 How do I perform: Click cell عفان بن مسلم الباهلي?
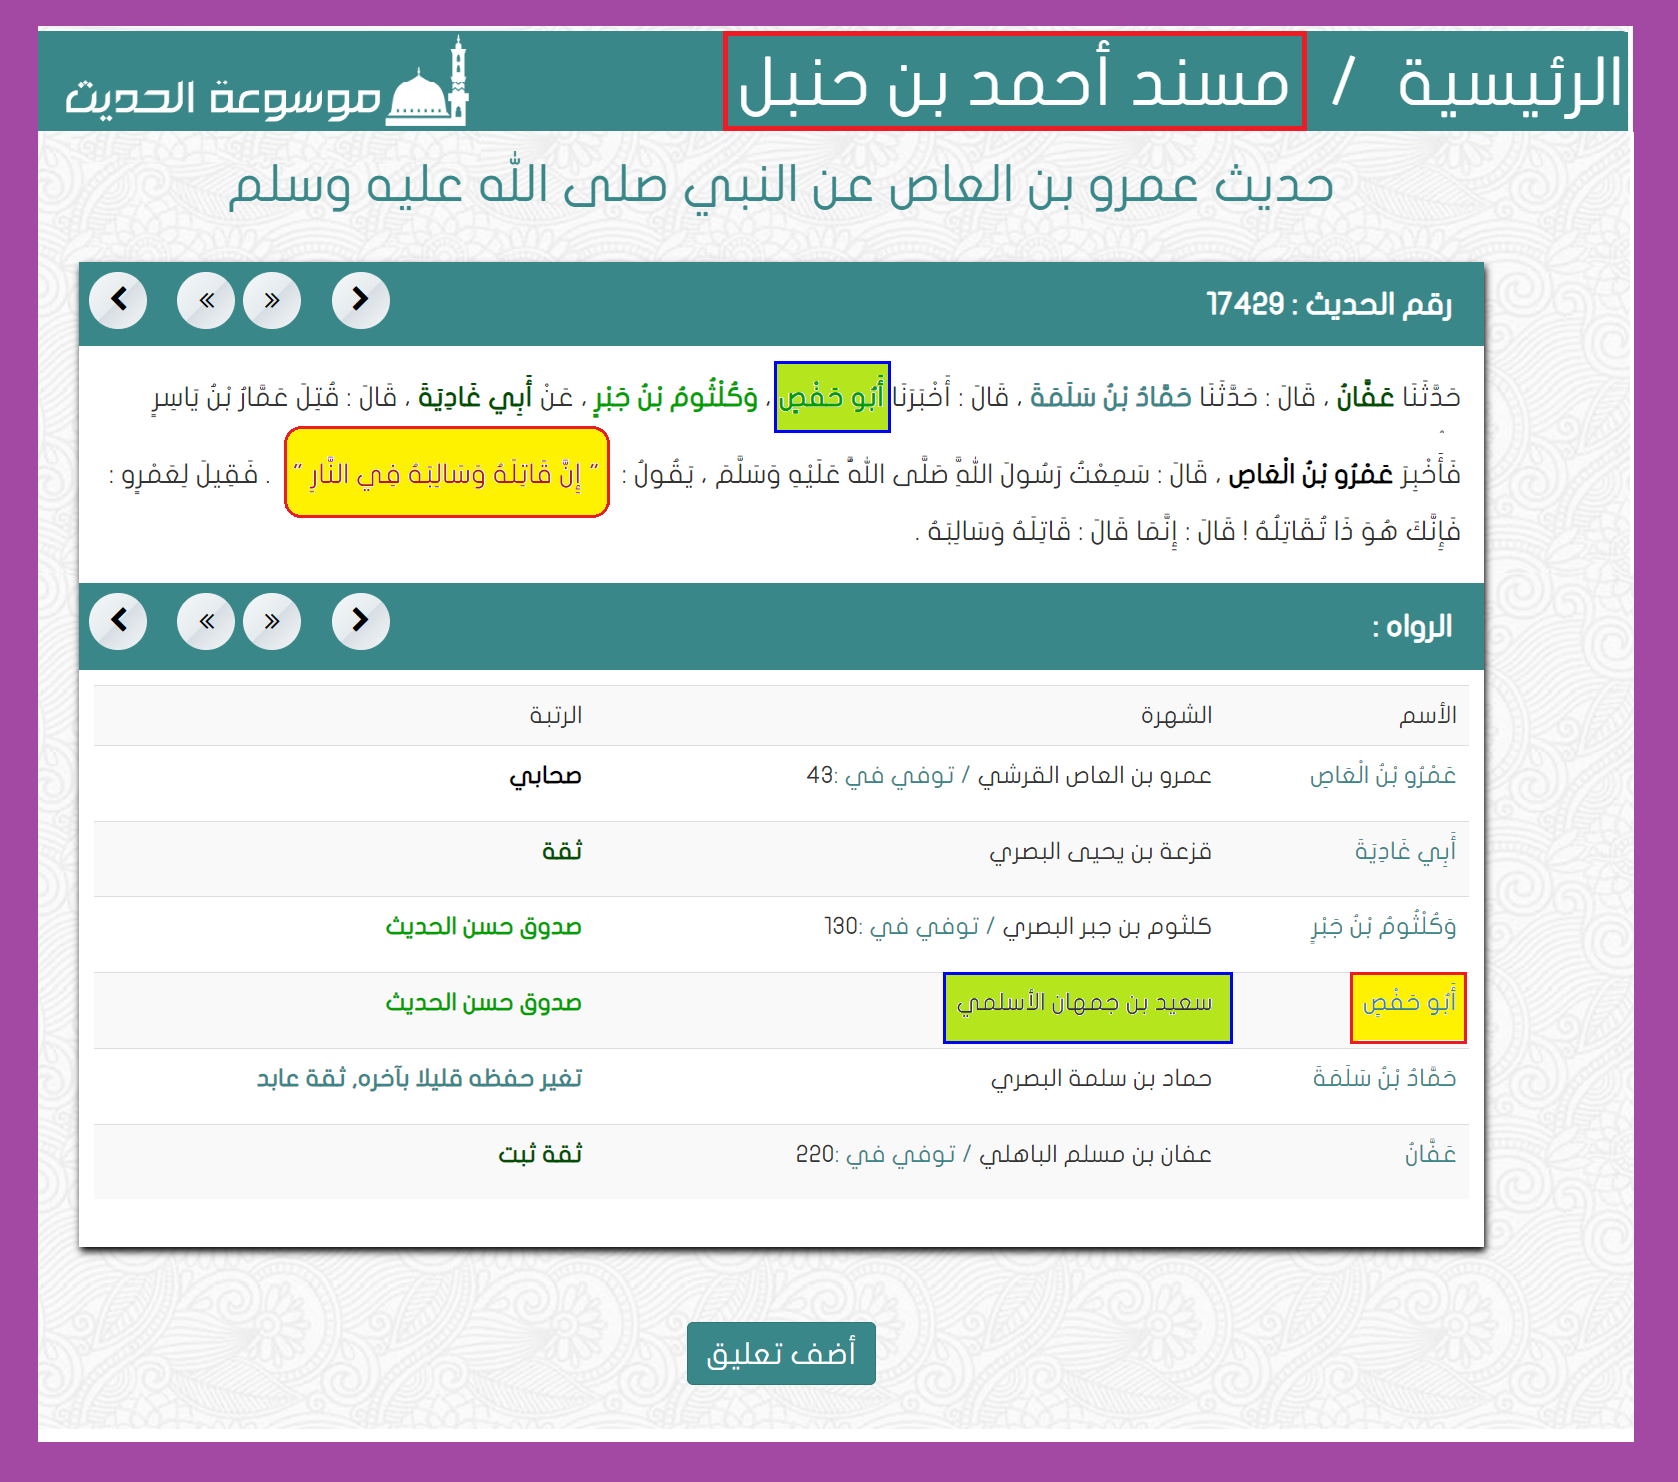pos(1095,1154)
